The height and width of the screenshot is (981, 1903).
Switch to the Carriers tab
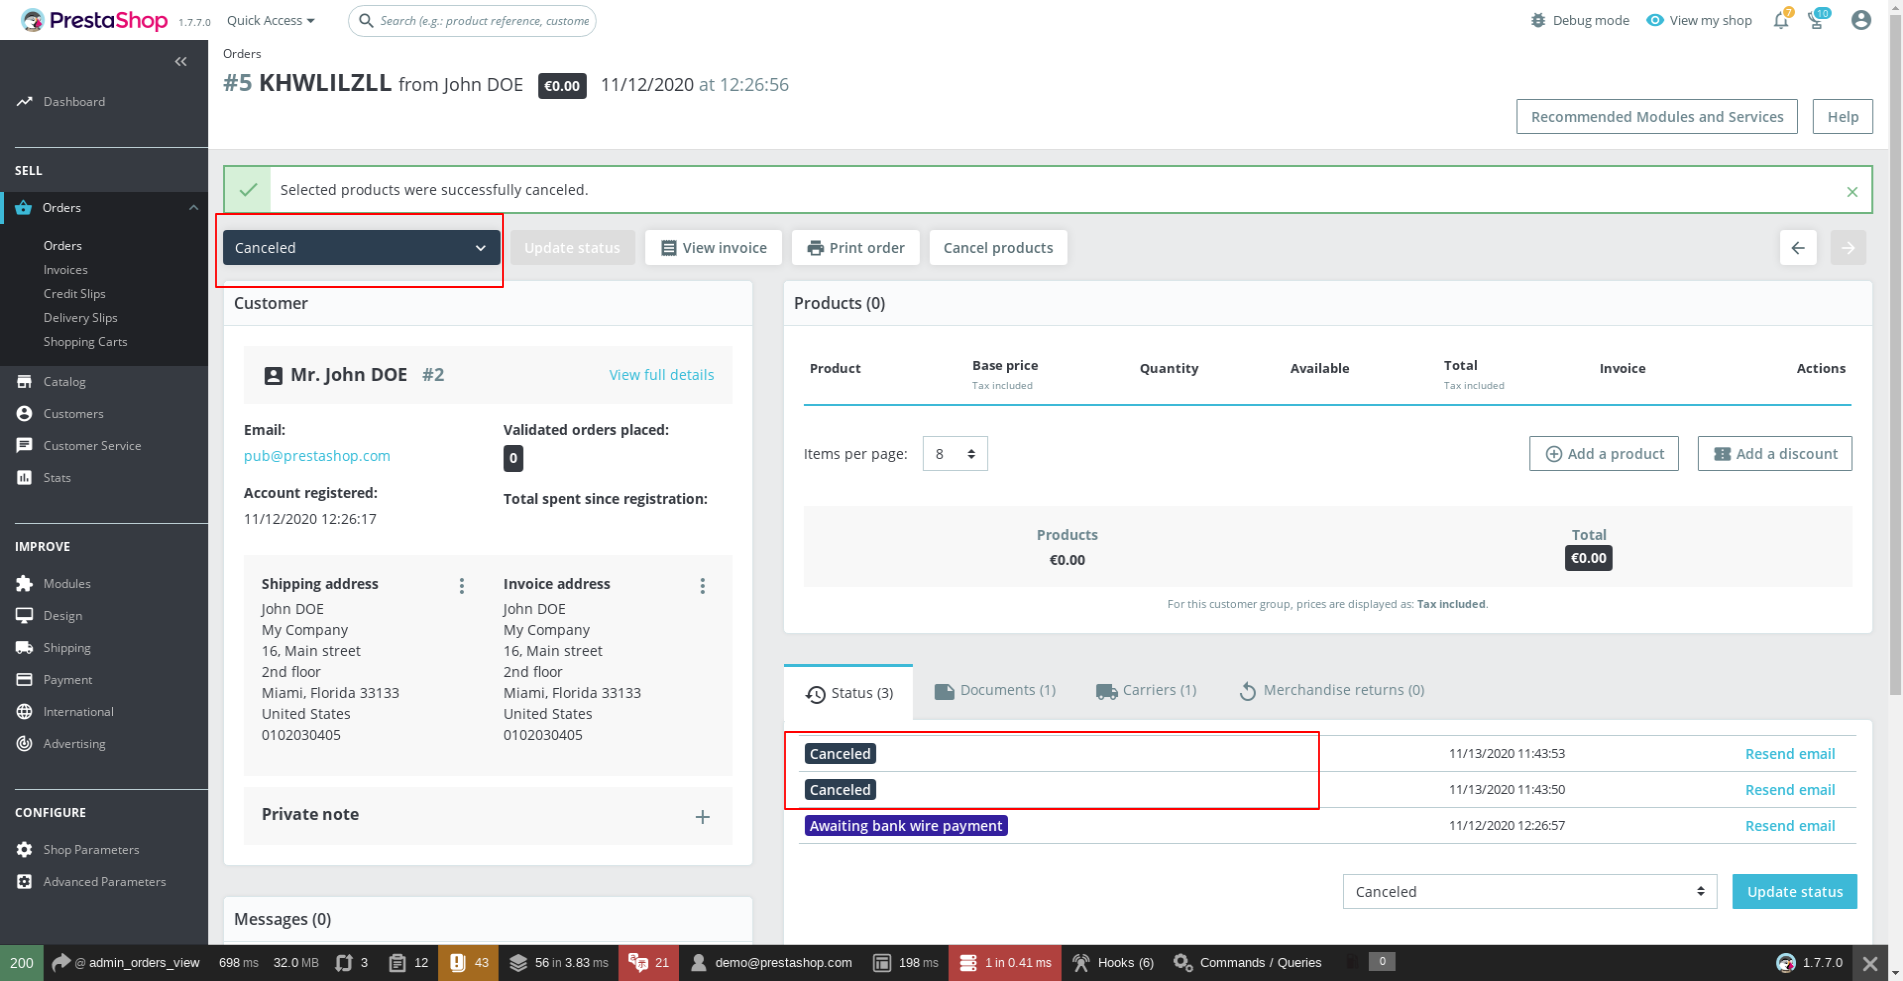click(1145, 690)
